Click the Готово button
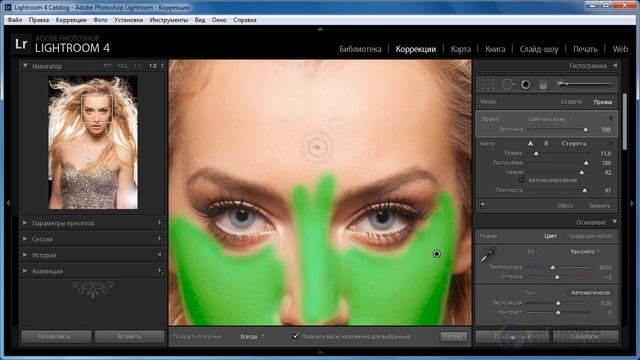The height and width of the screenshot is (360, 640). point(453,336)
